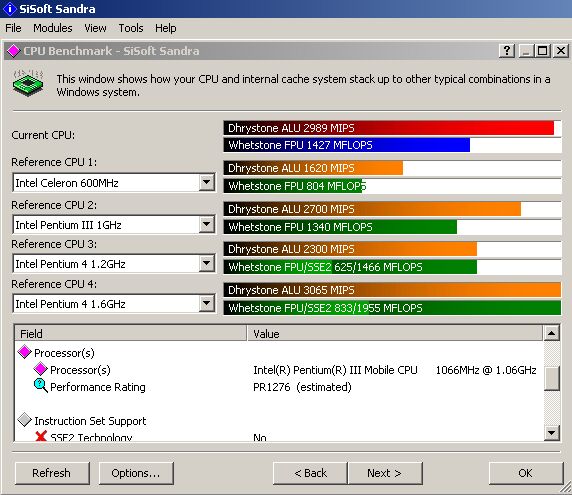This screenshot has width=572, height=495.
Task: Close the CPU Benchmark window
Action: tap(561, 51)
